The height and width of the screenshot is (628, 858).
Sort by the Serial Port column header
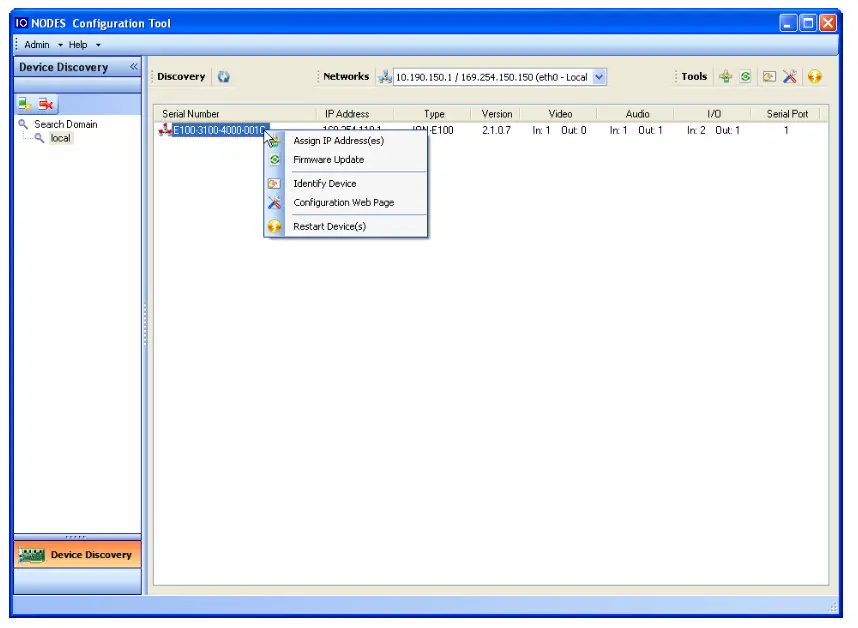[x=786, y=114]
